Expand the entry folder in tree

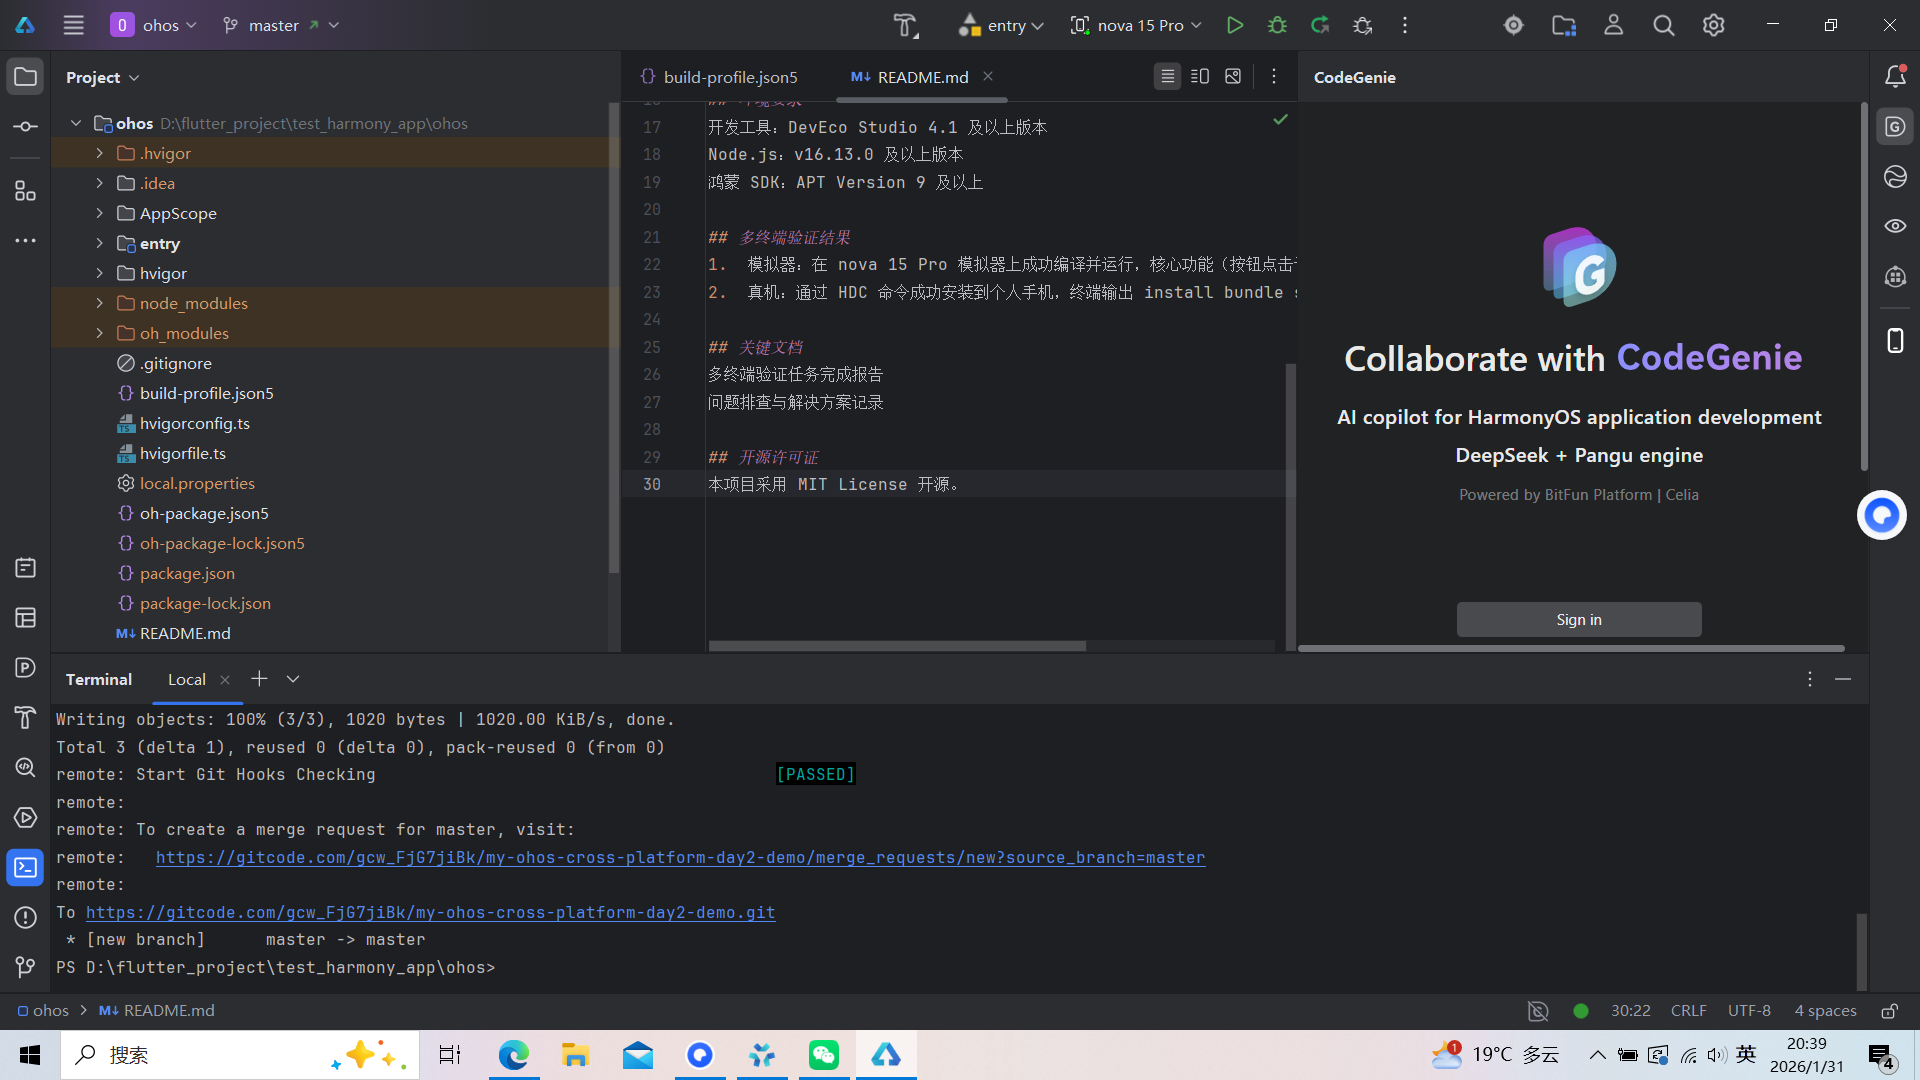(99, 243)
